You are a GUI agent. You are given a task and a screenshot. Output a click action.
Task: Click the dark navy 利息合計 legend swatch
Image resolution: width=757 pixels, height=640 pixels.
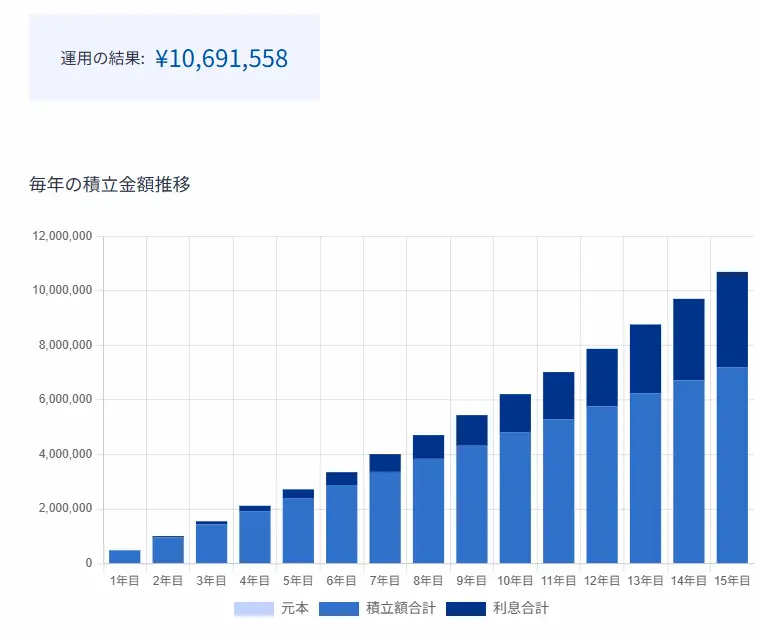(465, 608)
